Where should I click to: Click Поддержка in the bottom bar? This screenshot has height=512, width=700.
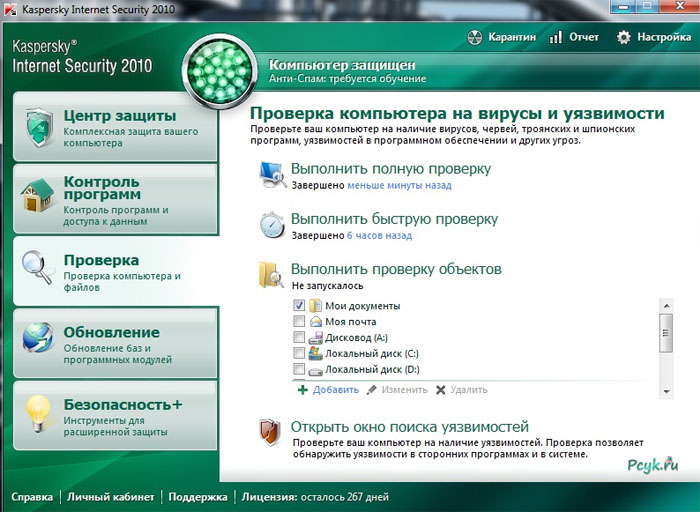click(x=198, y=497)
